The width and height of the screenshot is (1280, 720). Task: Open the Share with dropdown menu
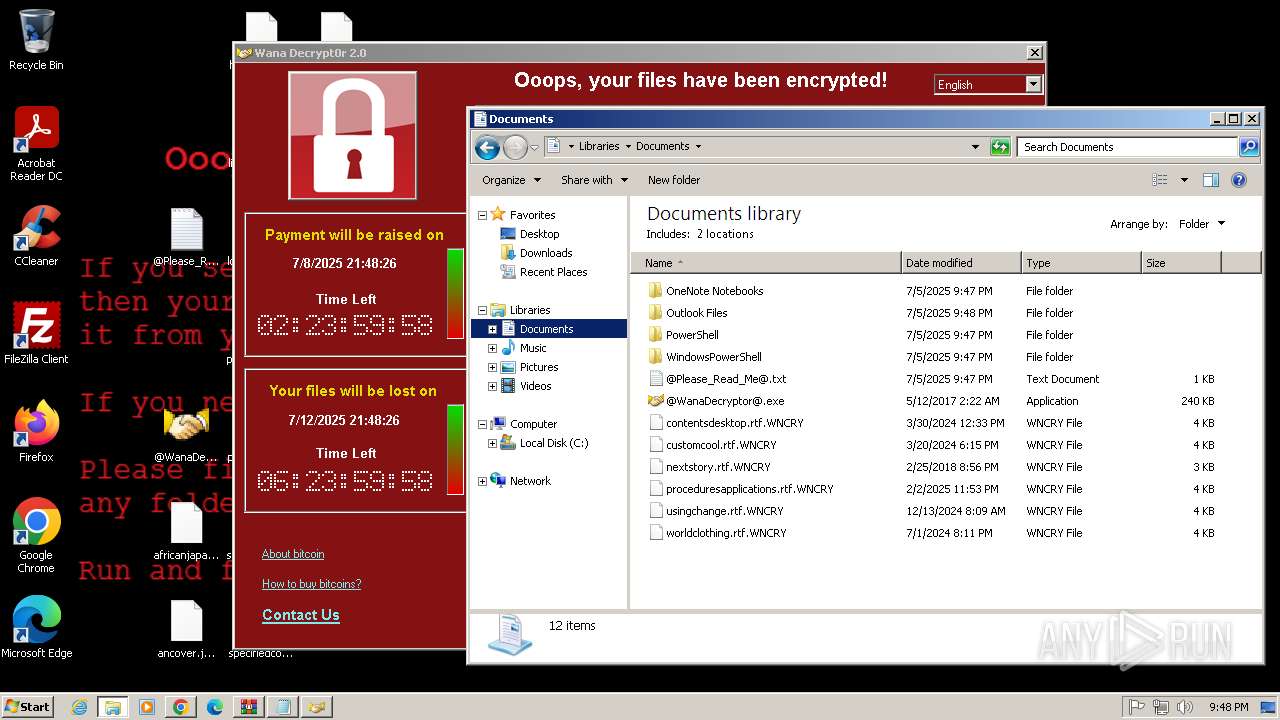tap(594, 180)
